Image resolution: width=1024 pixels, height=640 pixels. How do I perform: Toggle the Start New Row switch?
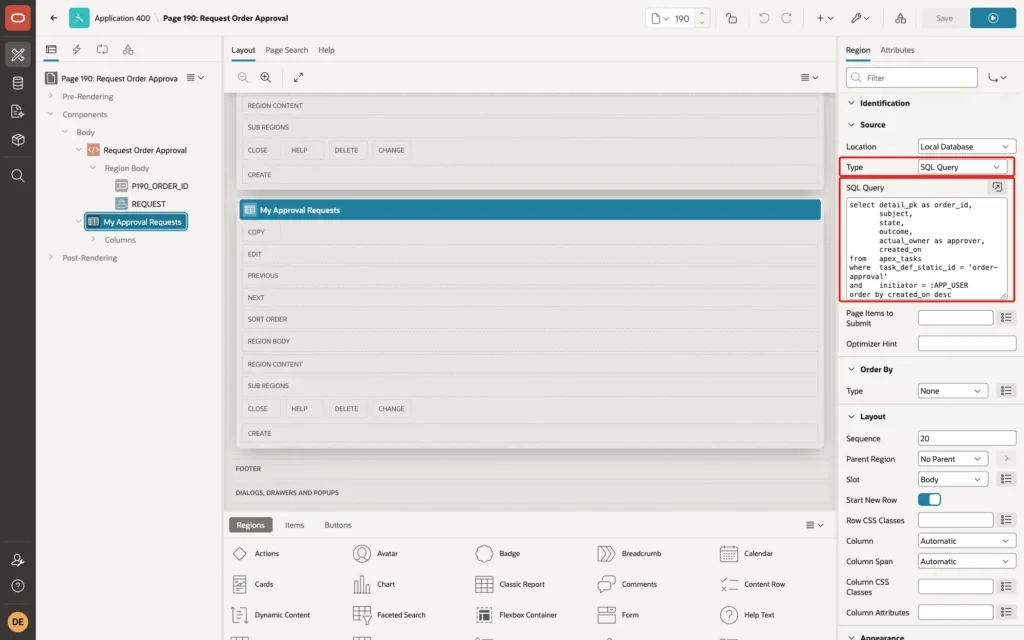click(929, 500)
